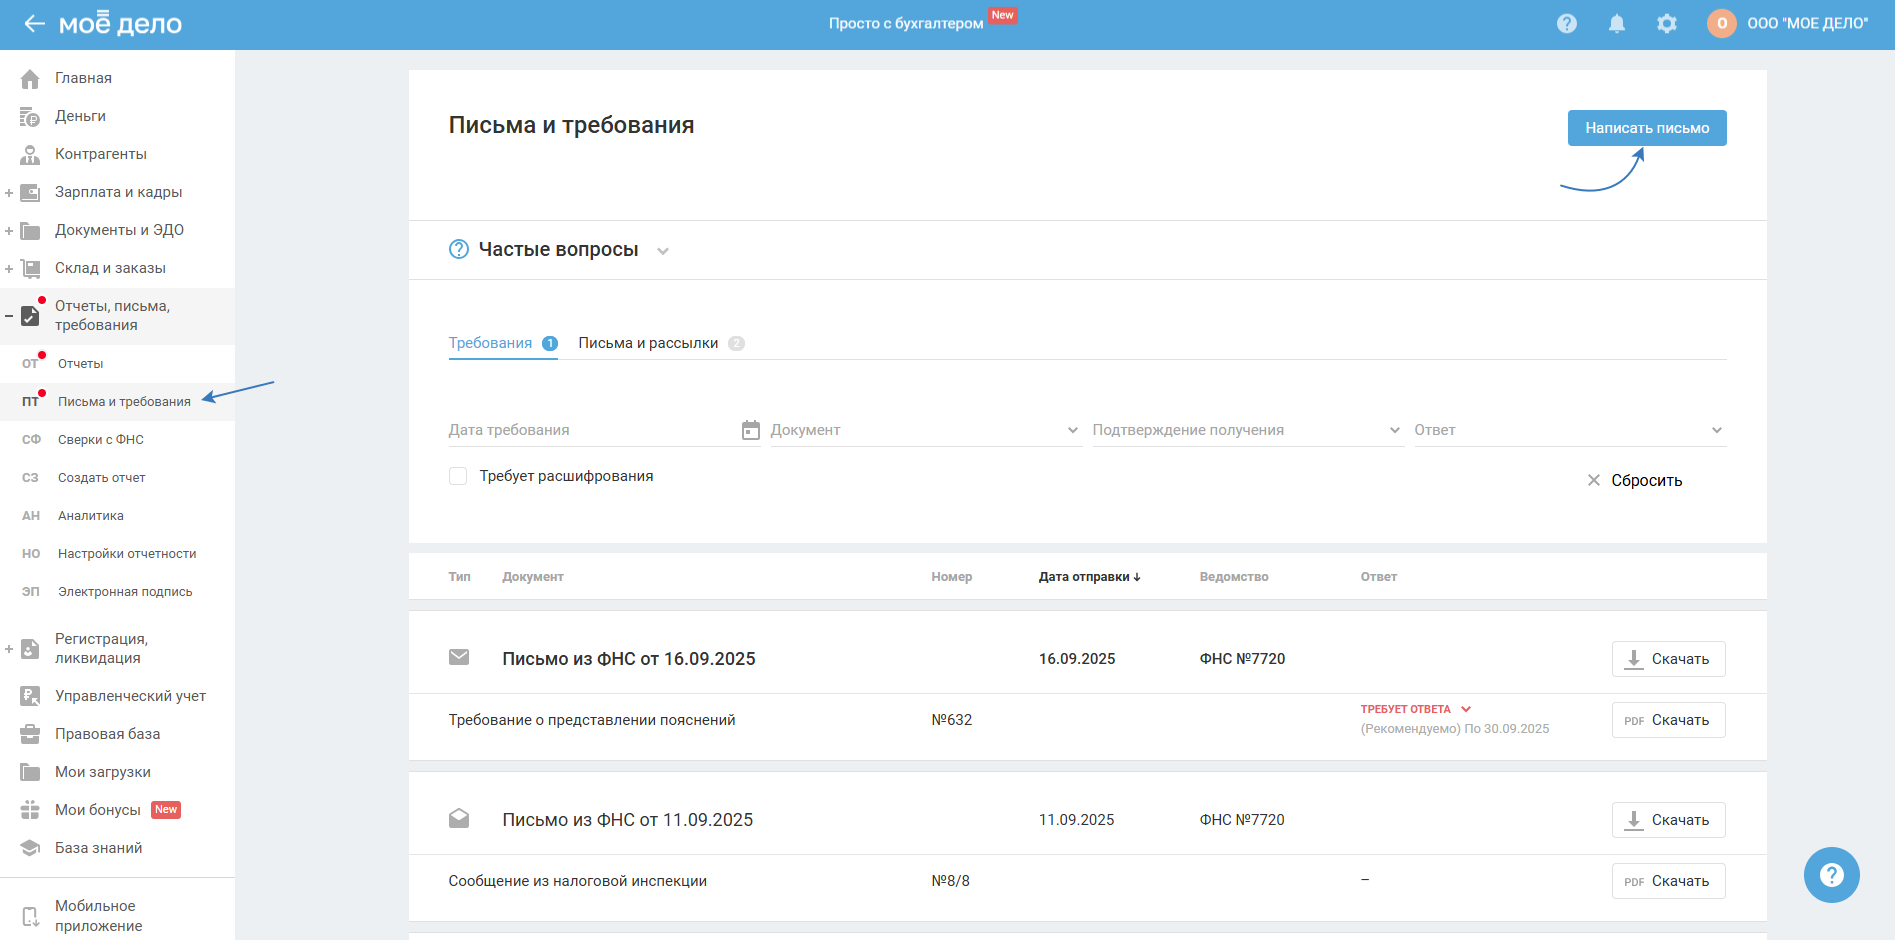The height and width of the screenshot is (940, 1895).
Task: Click the envelope icon of 16.09.2025 letter
Action: (x=459, y=658)
